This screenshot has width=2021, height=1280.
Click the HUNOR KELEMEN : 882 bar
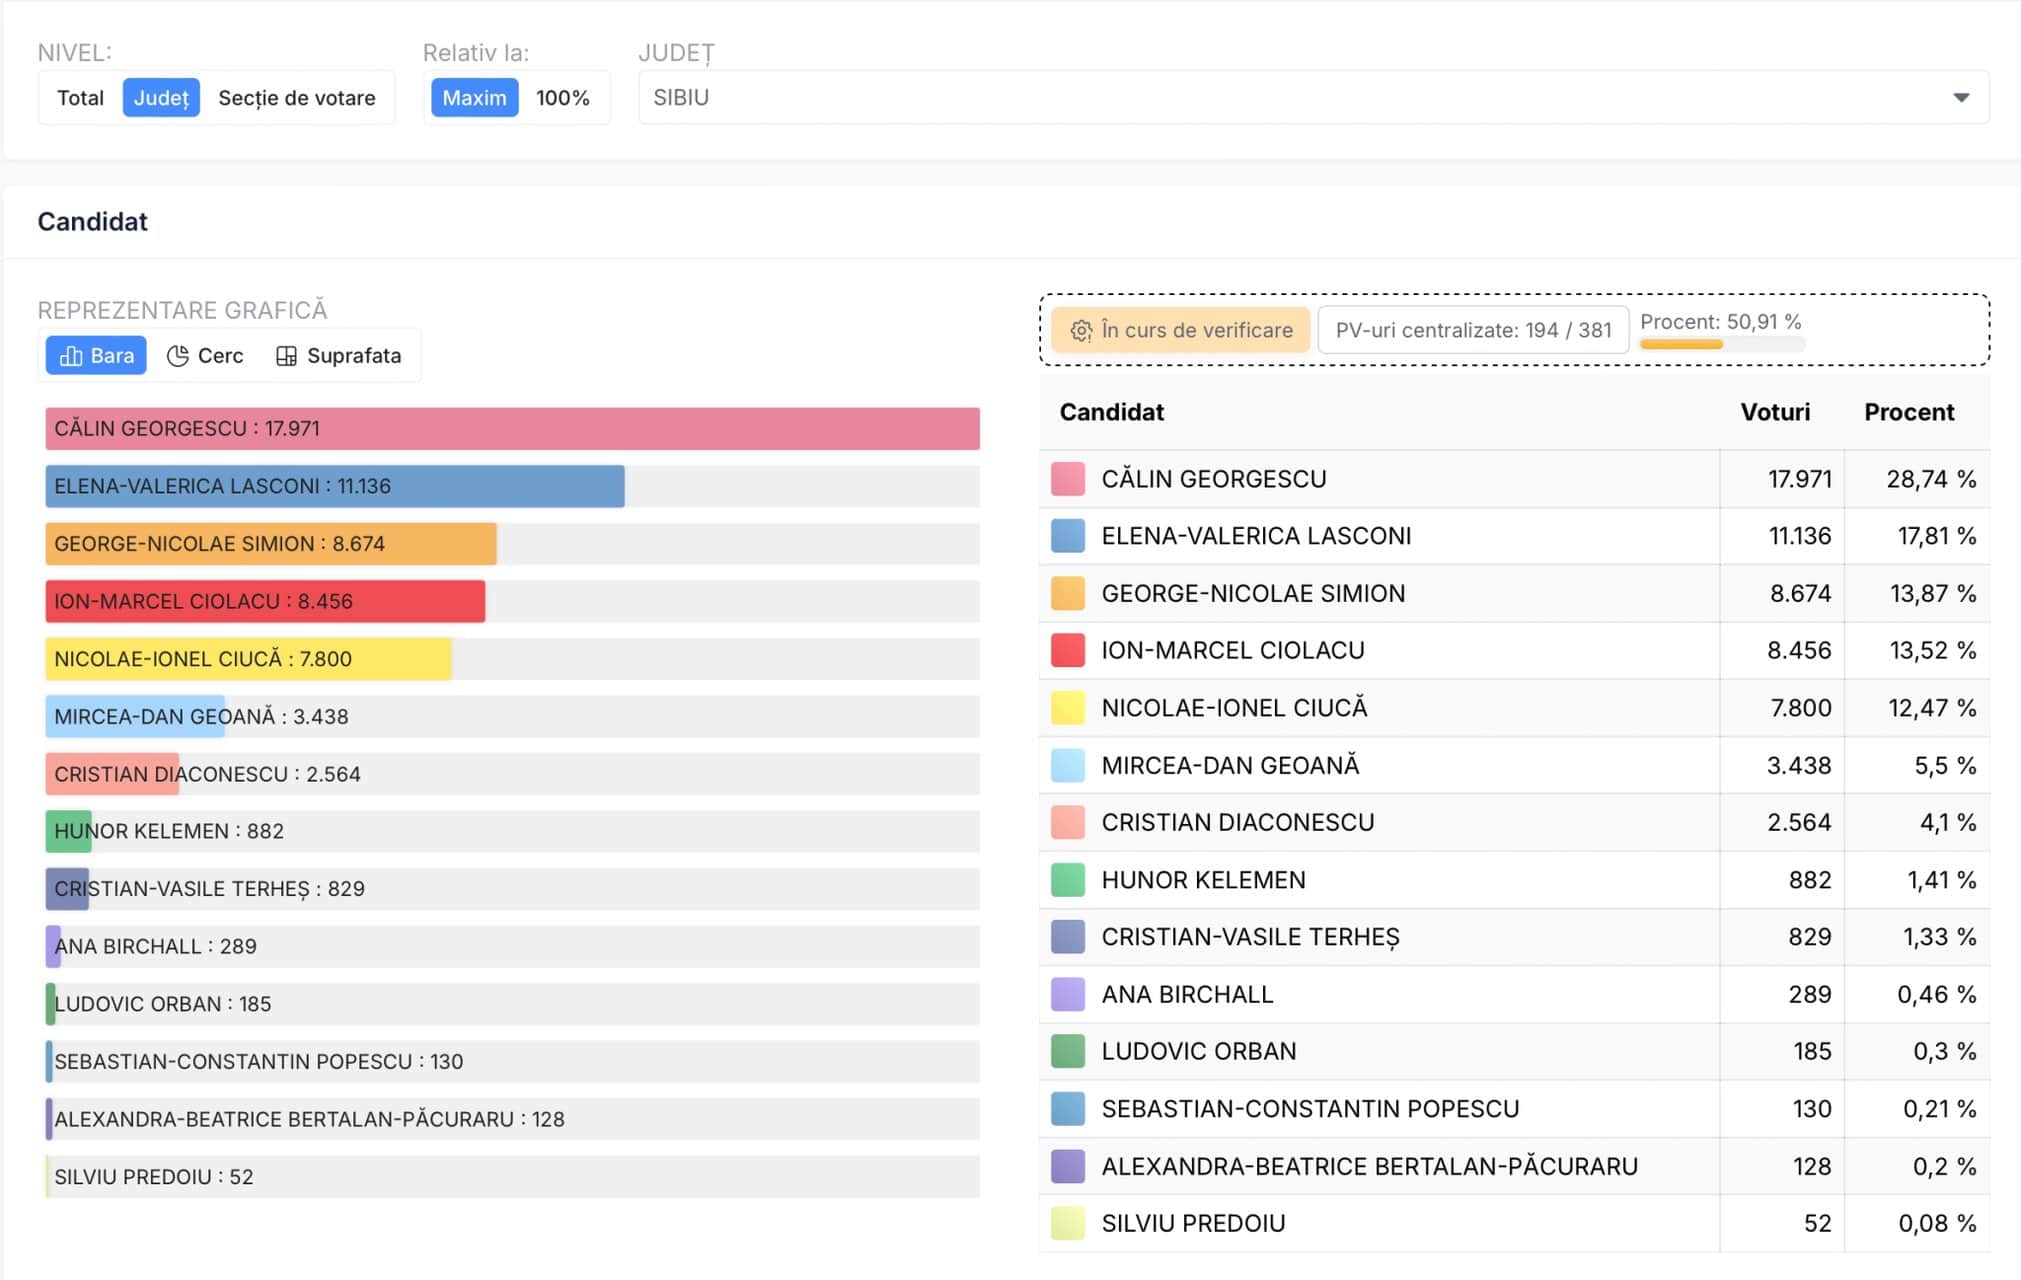[69, 831]
